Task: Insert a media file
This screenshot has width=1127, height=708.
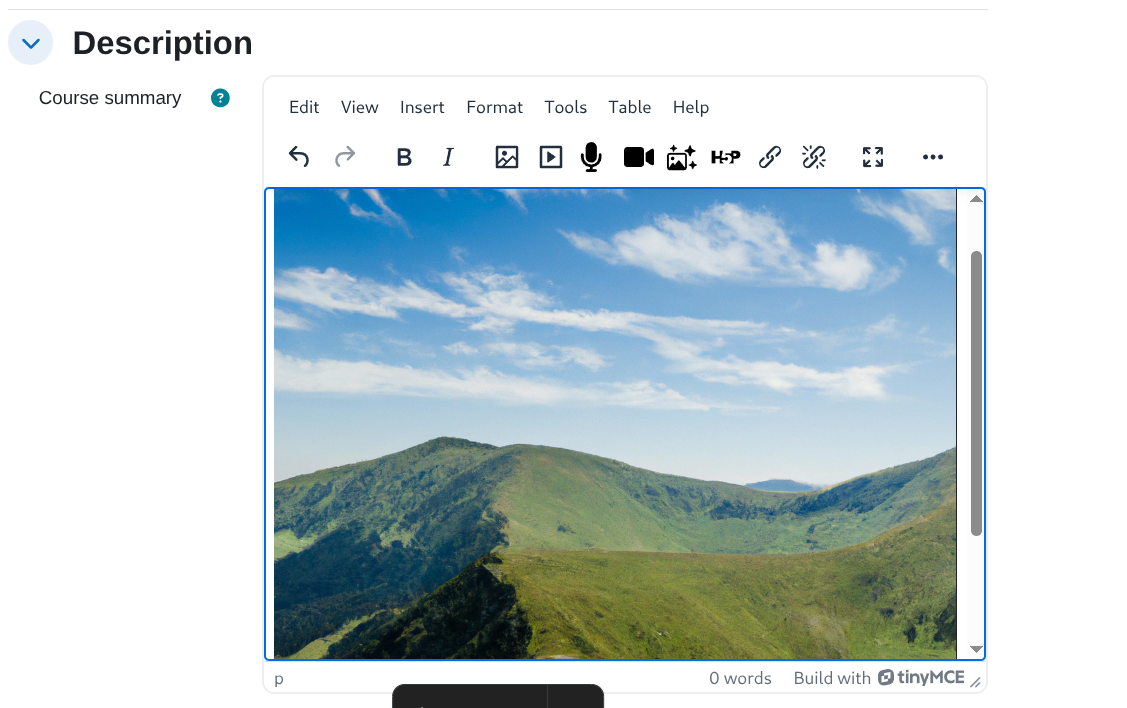Action: pos(550,157)
